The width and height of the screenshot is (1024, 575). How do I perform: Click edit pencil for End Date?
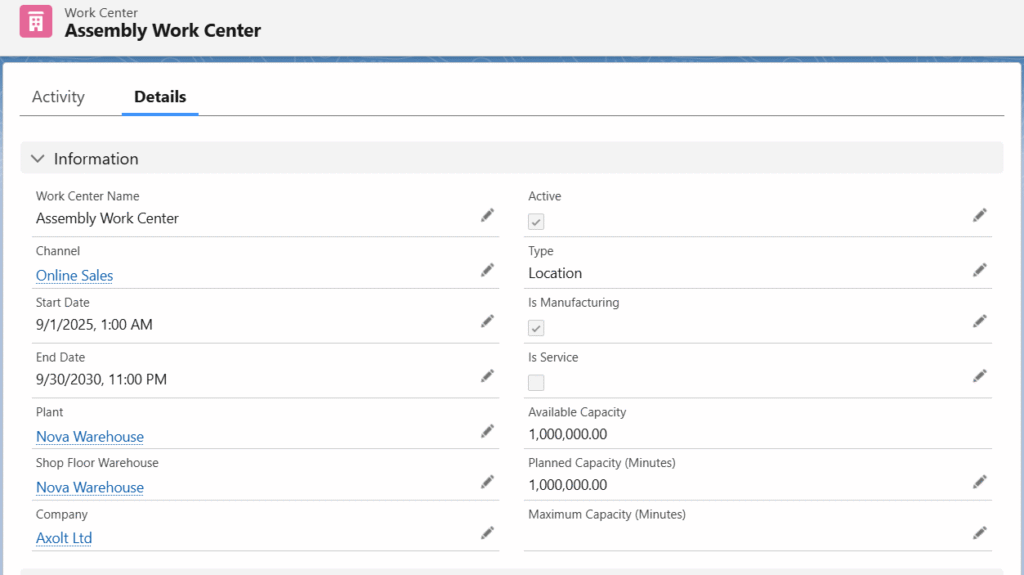point(487,376)
